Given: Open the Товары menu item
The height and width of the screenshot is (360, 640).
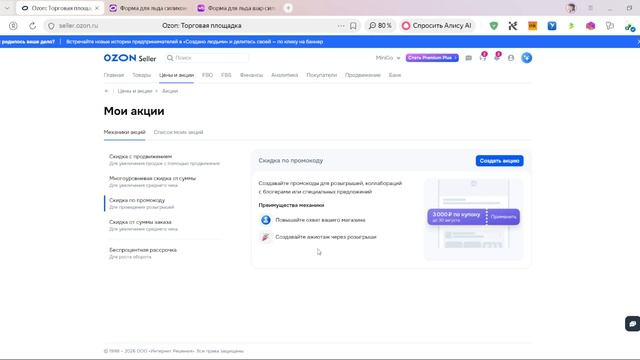Looking at the screenshot, I should click(x=141, y=75).
